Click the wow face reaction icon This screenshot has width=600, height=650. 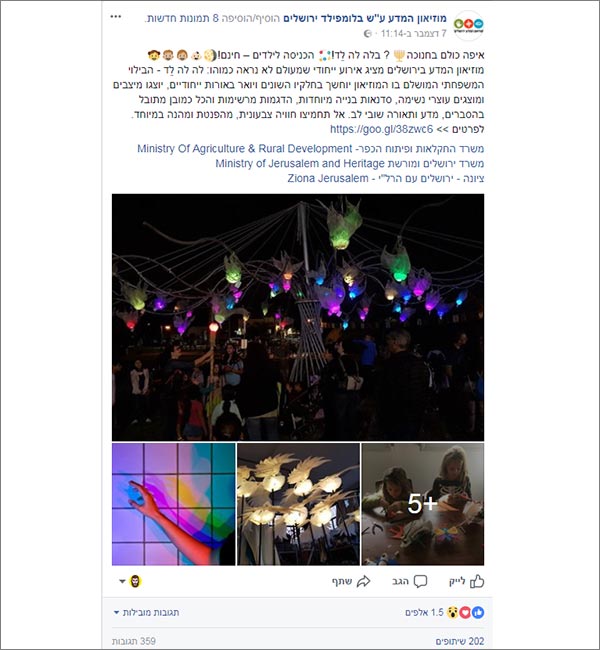click(x=453, y=612)
